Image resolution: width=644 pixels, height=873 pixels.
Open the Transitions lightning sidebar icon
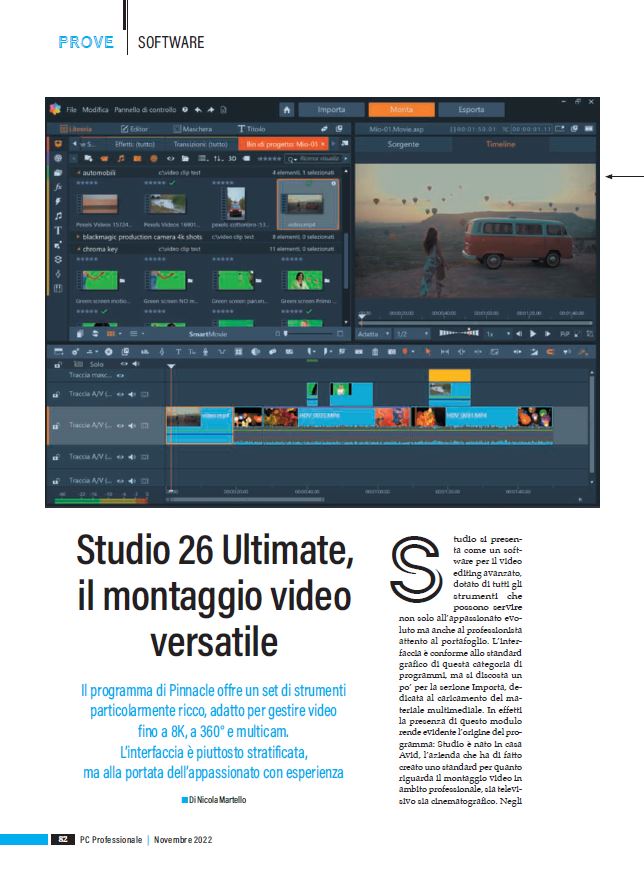coord(57,202)
